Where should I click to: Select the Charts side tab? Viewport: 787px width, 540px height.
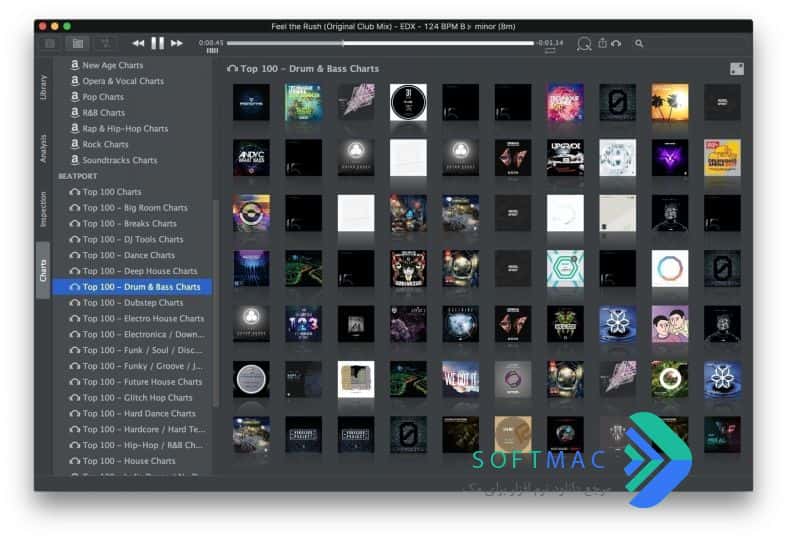pos(43,271)
